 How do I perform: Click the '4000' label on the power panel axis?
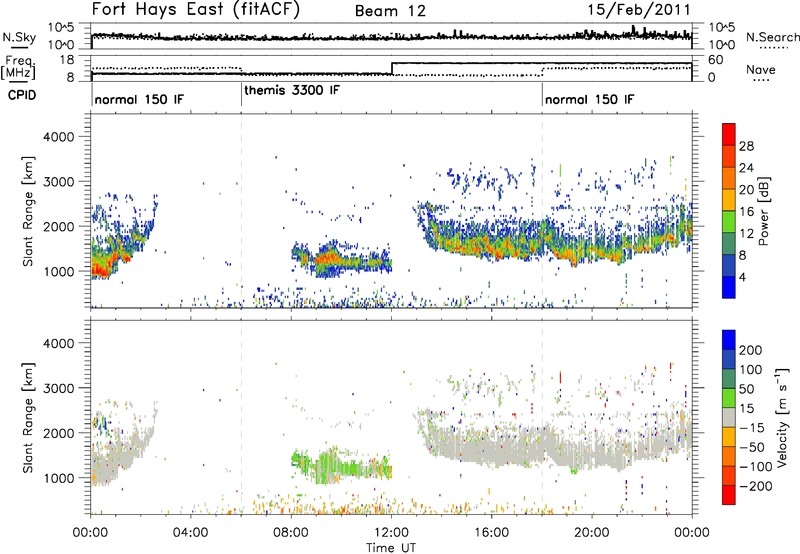(x=58, y=137)
